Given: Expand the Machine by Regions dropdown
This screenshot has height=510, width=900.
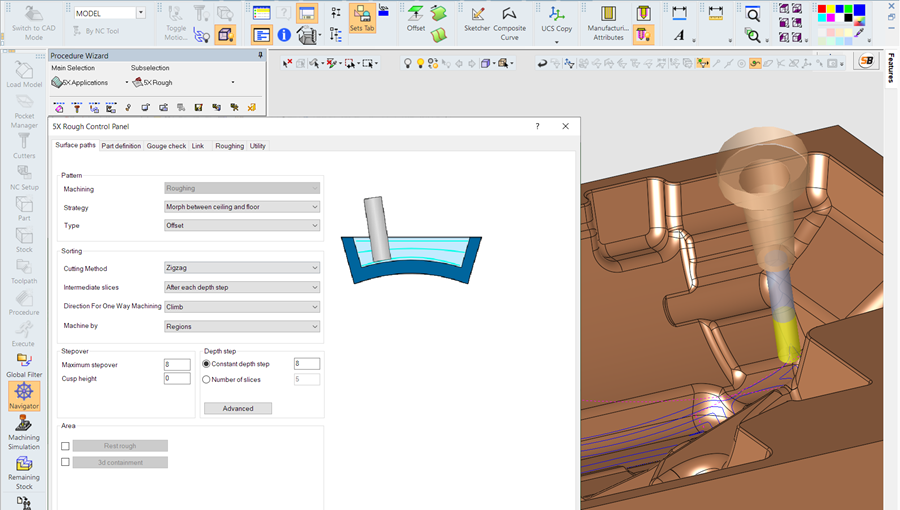Looking at the screenshot, I should click(242, 326).
